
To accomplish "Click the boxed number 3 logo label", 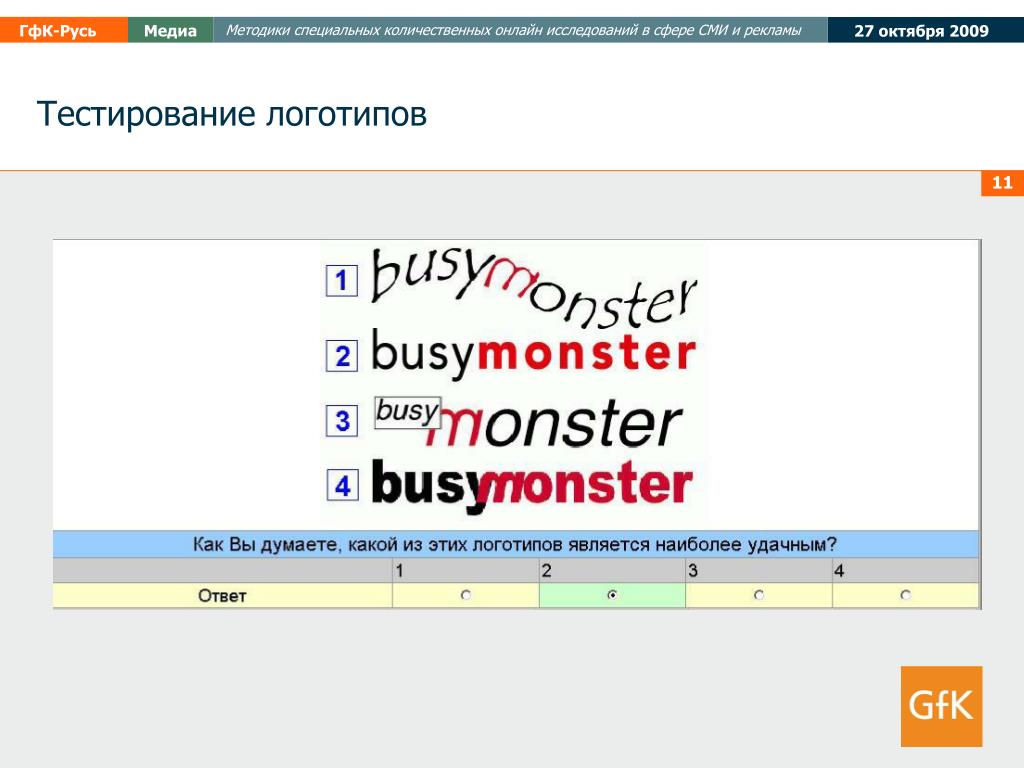I will (x=342, y=421).
